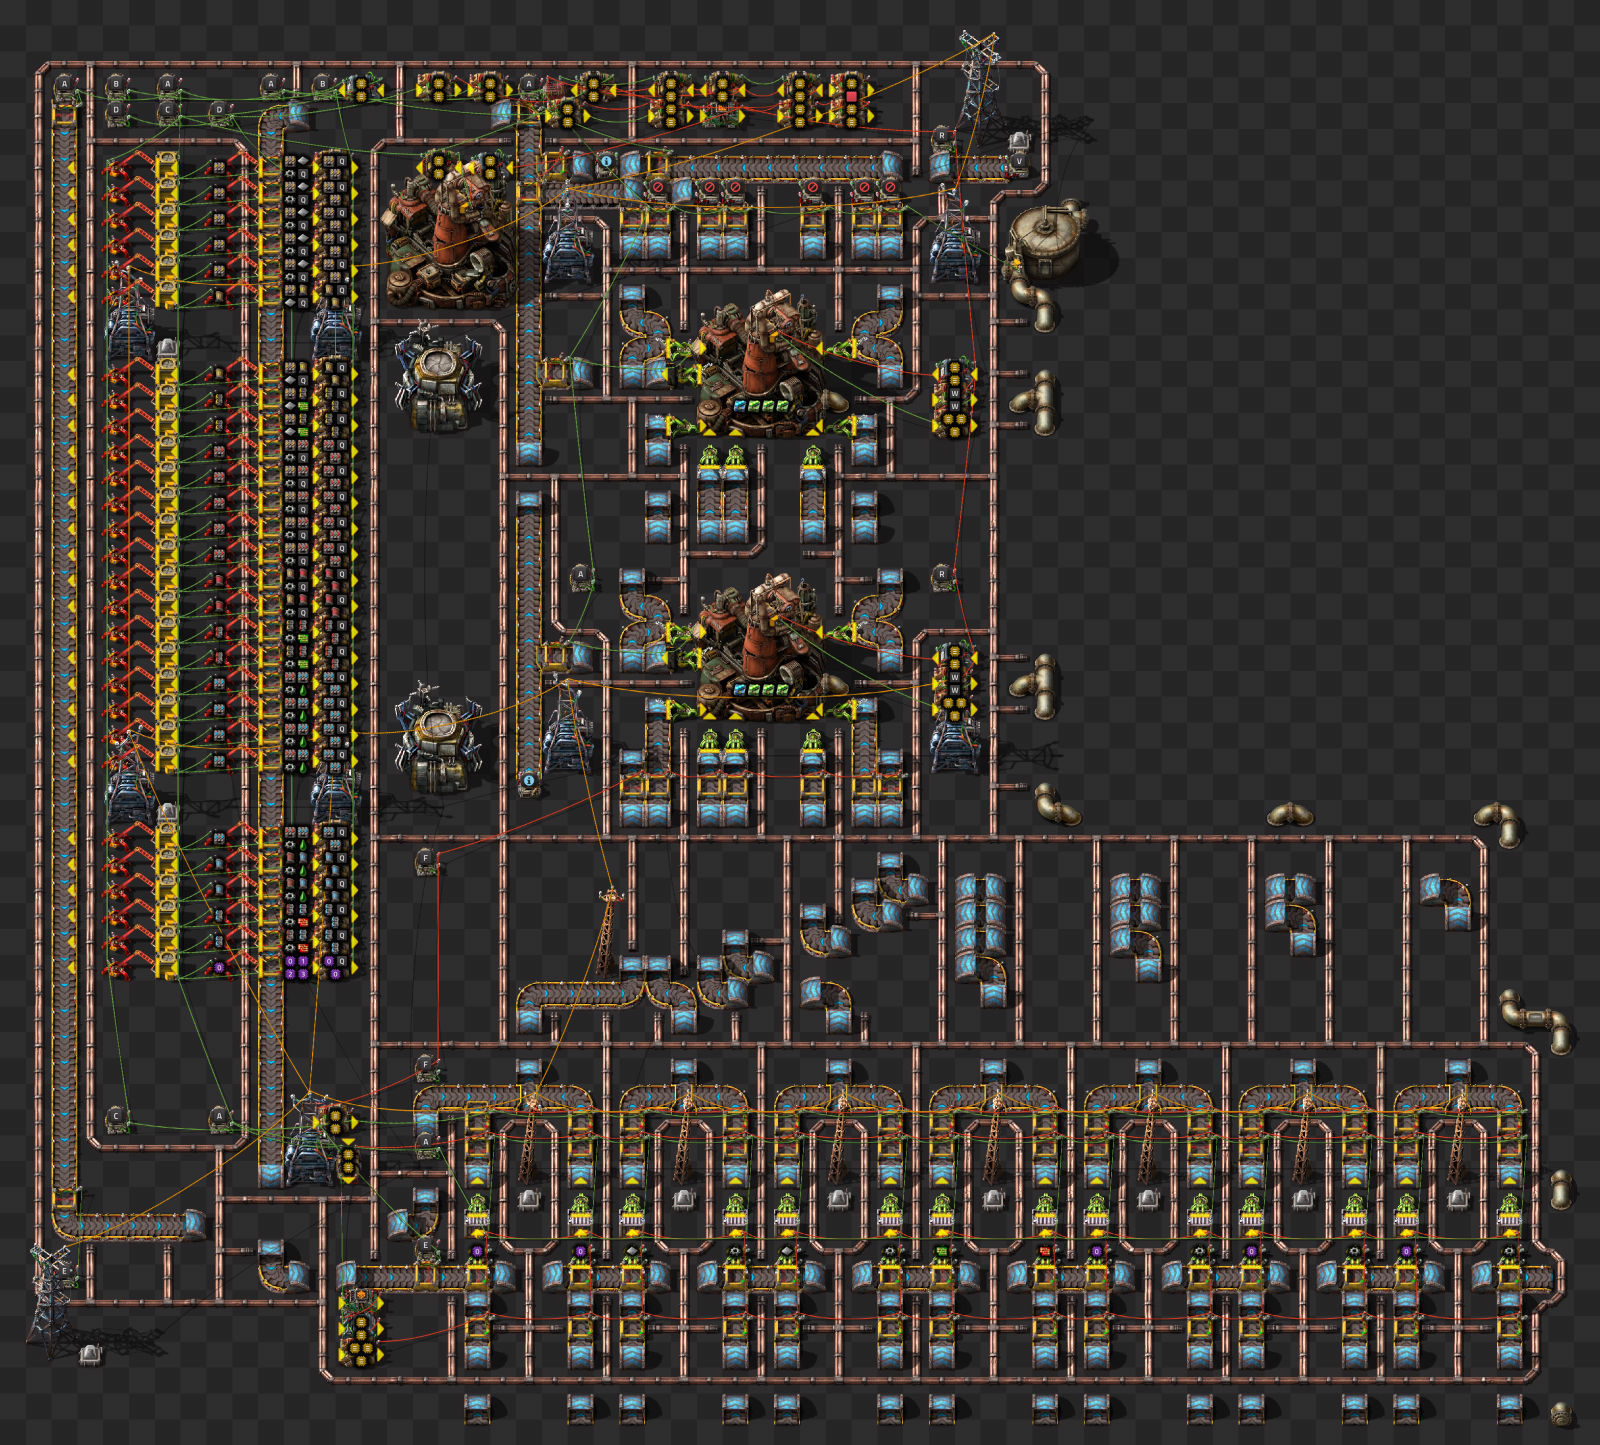Screen dimensions: 1600x1445
Task: Click the red item icon in bottom assembler row
Action: [1045, 1251]
